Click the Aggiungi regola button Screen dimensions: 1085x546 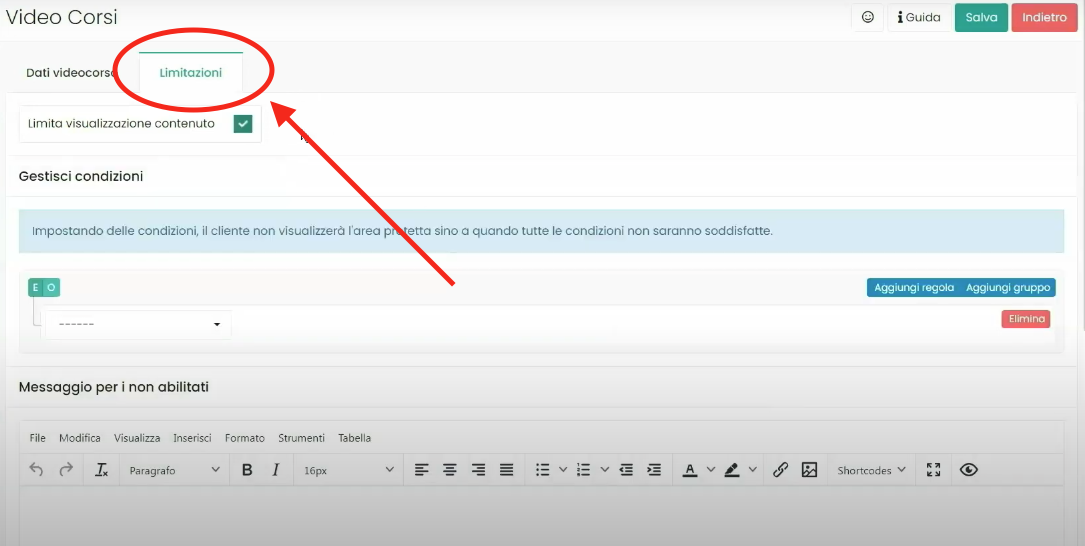[x=913, y=288]
